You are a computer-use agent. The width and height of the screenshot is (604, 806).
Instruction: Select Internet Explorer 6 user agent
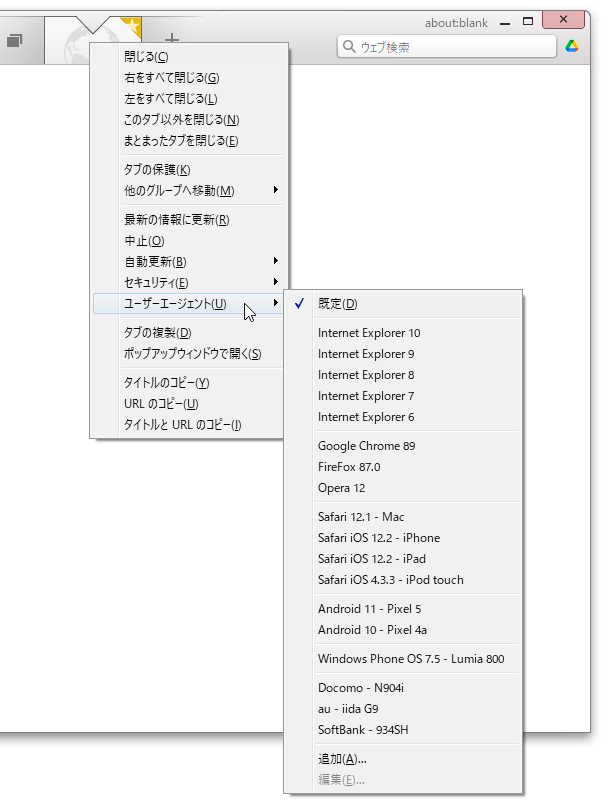click(402, 417)
